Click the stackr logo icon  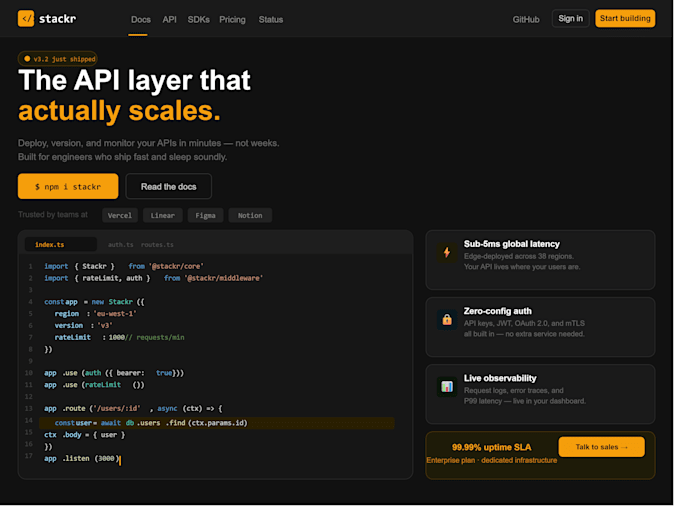26,19
